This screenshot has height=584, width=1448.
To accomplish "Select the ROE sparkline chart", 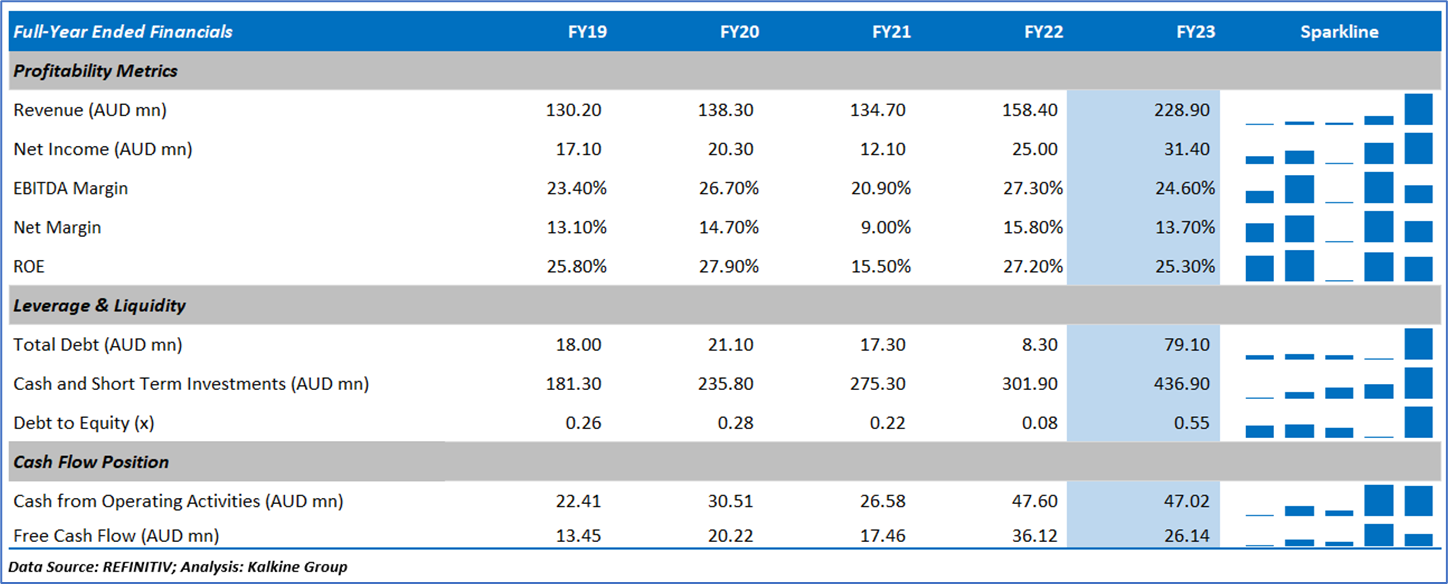I will pos(1339,266).
